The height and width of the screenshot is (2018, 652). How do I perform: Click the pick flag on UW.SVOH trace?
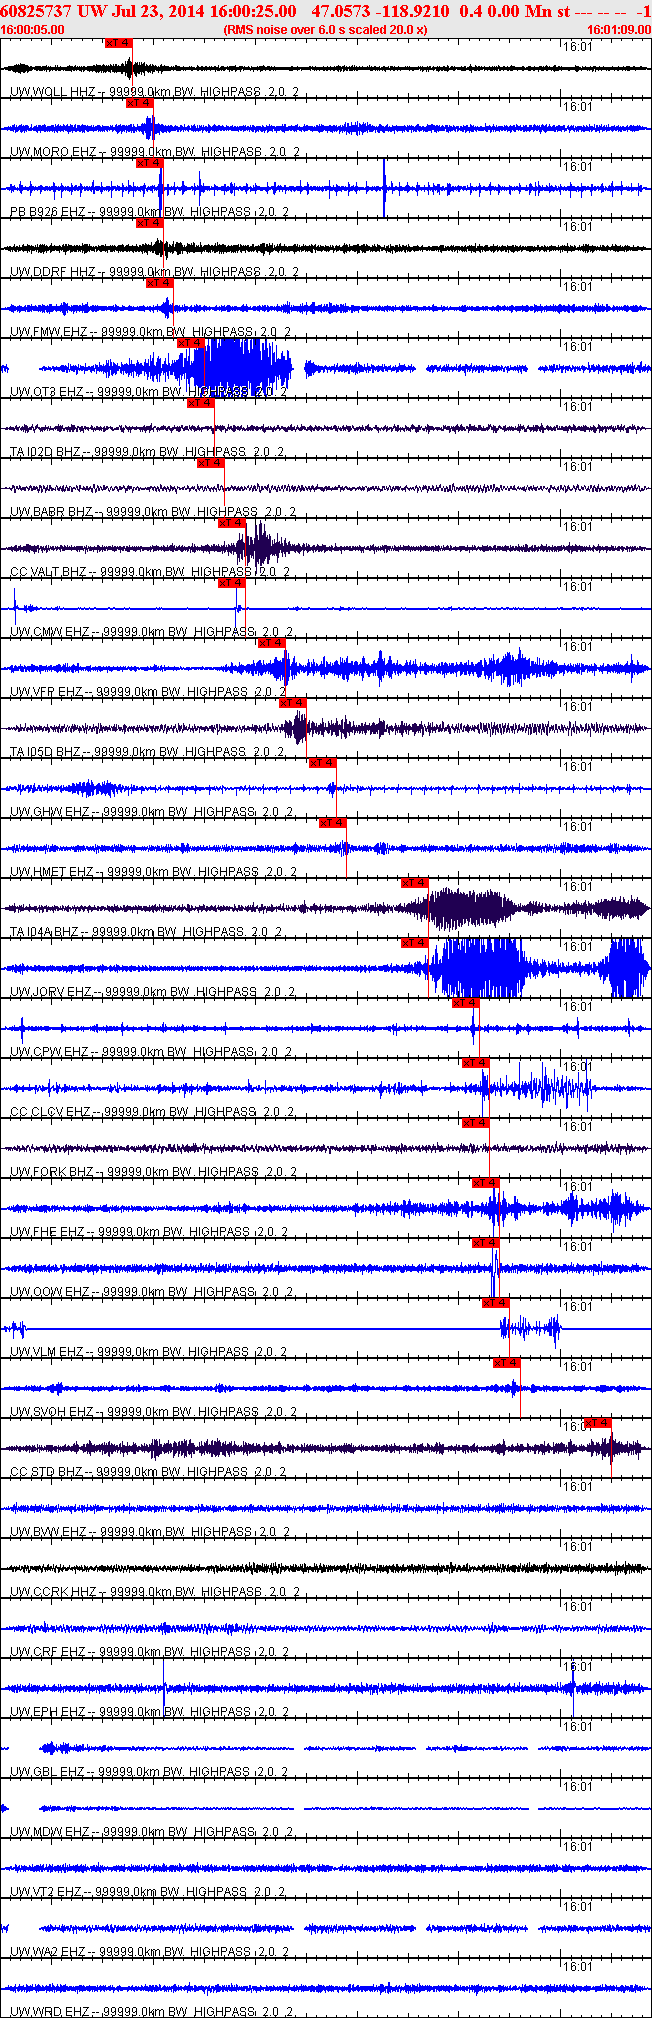coord(506,1363)
